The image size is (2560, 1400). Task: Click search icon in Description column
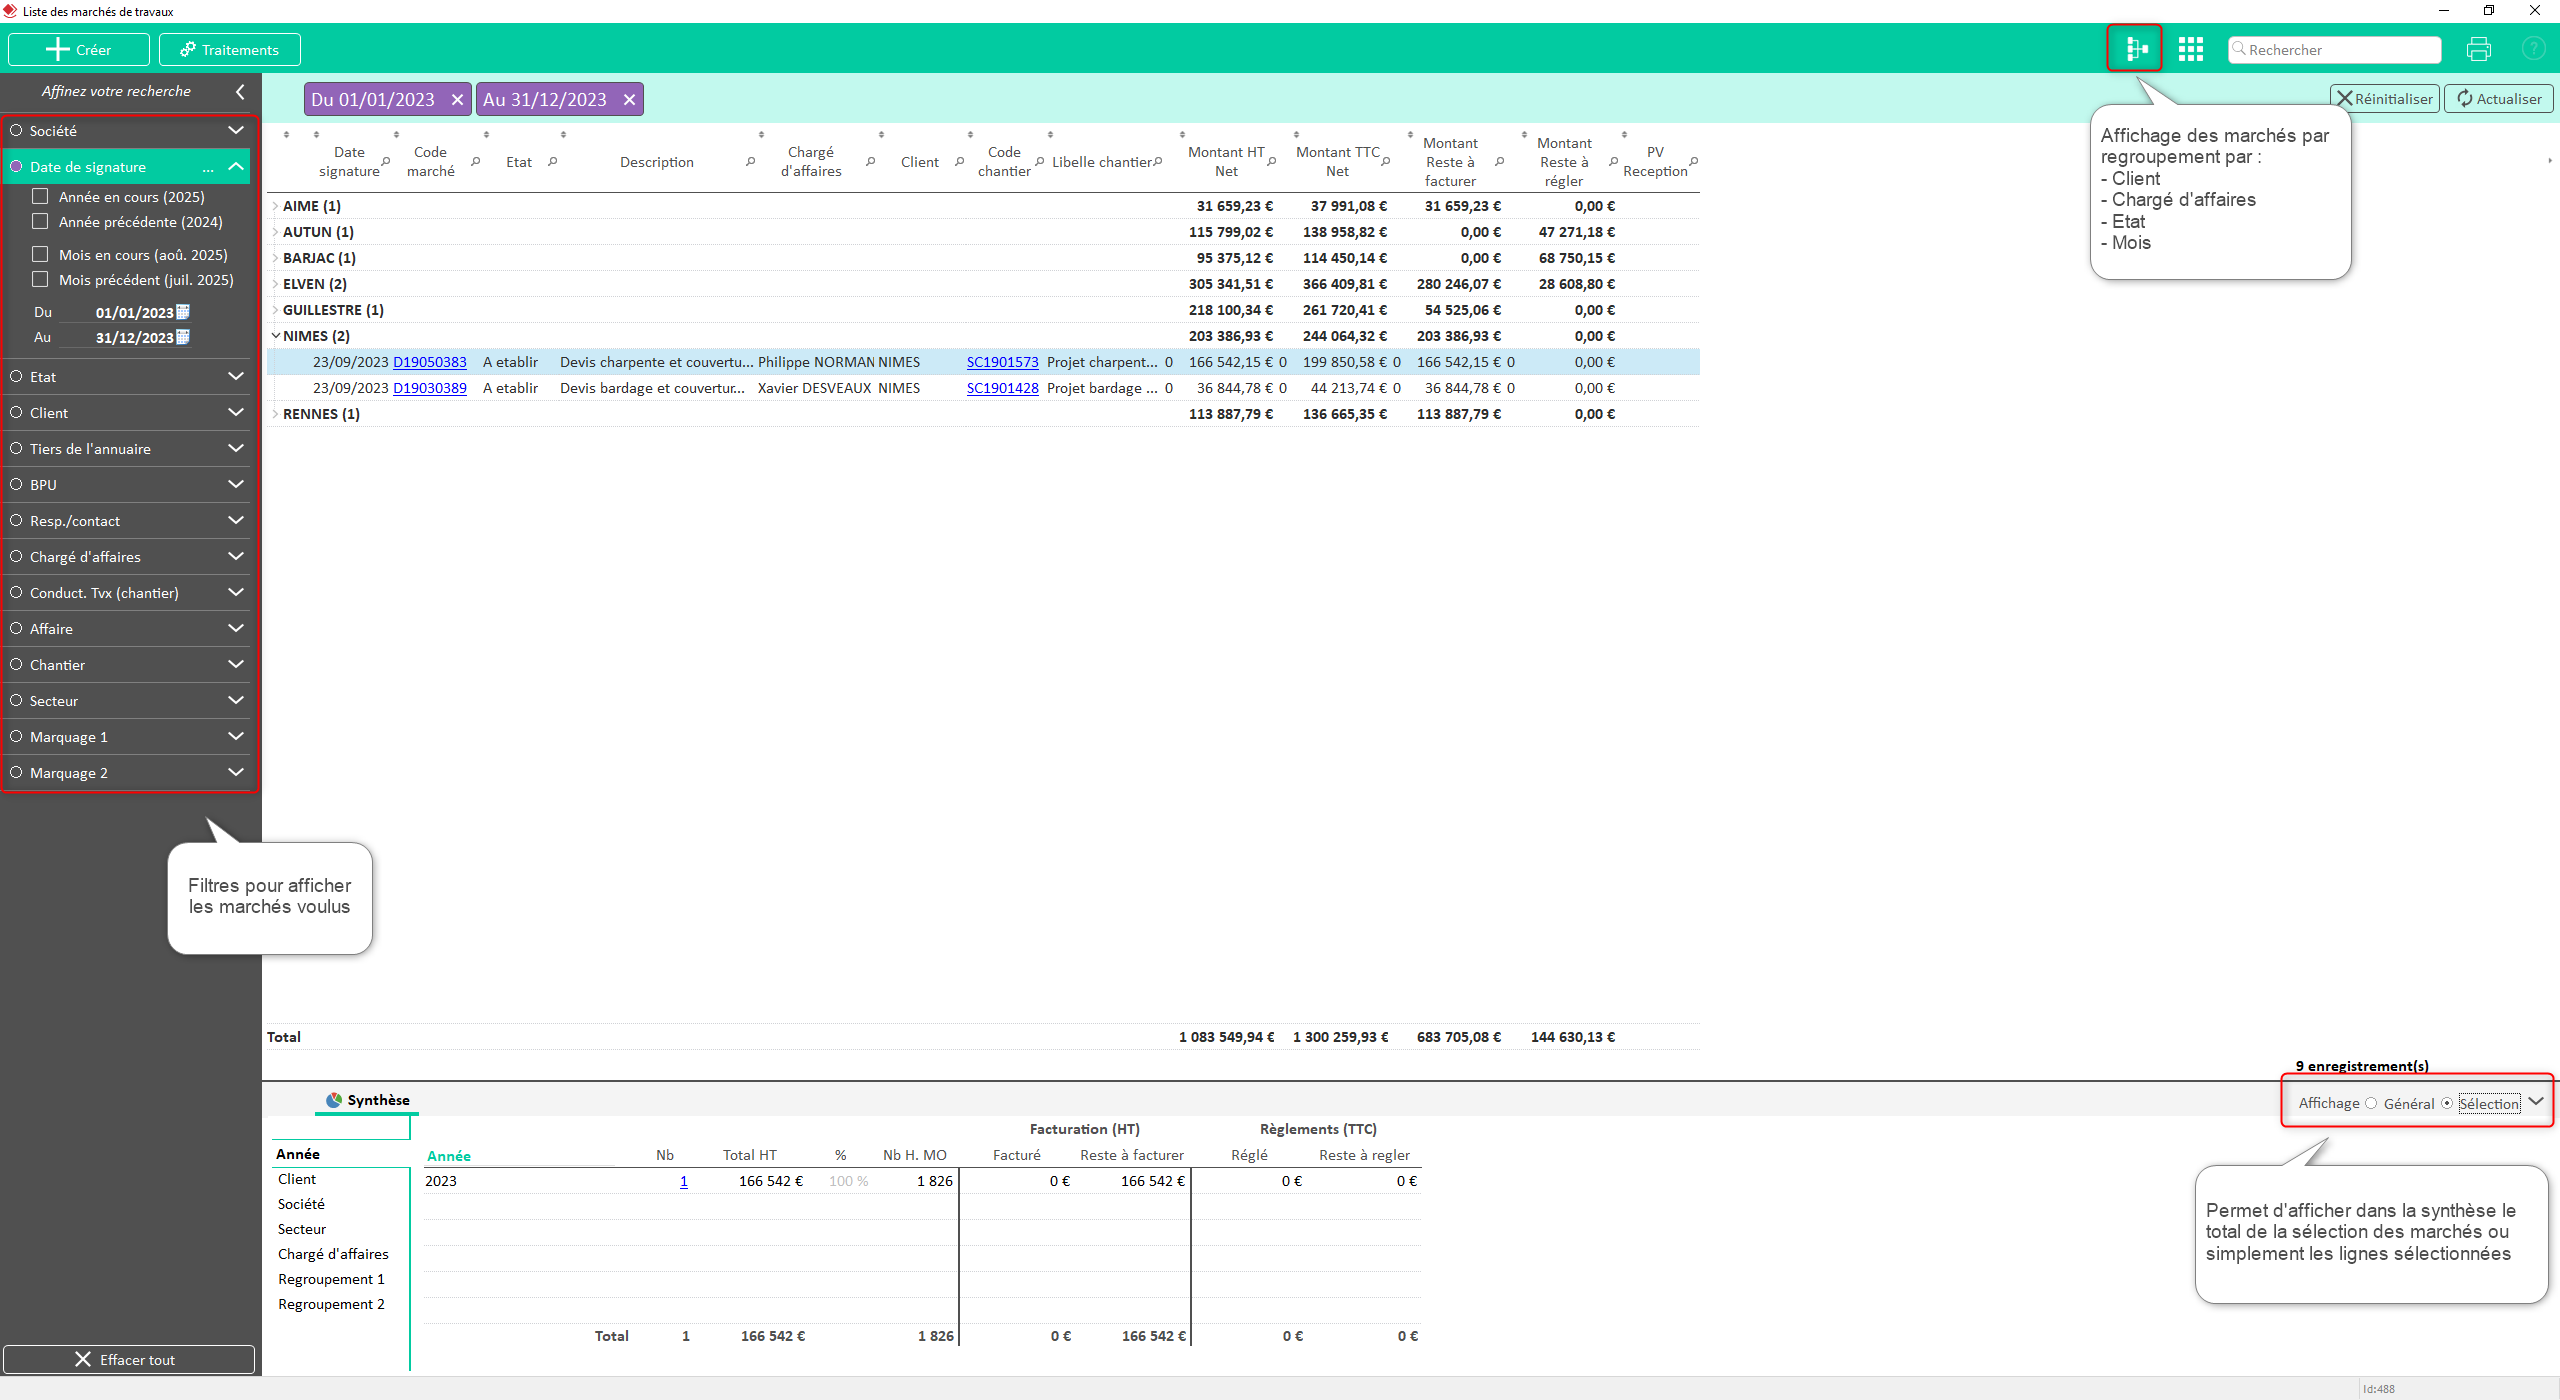point(750,162)
